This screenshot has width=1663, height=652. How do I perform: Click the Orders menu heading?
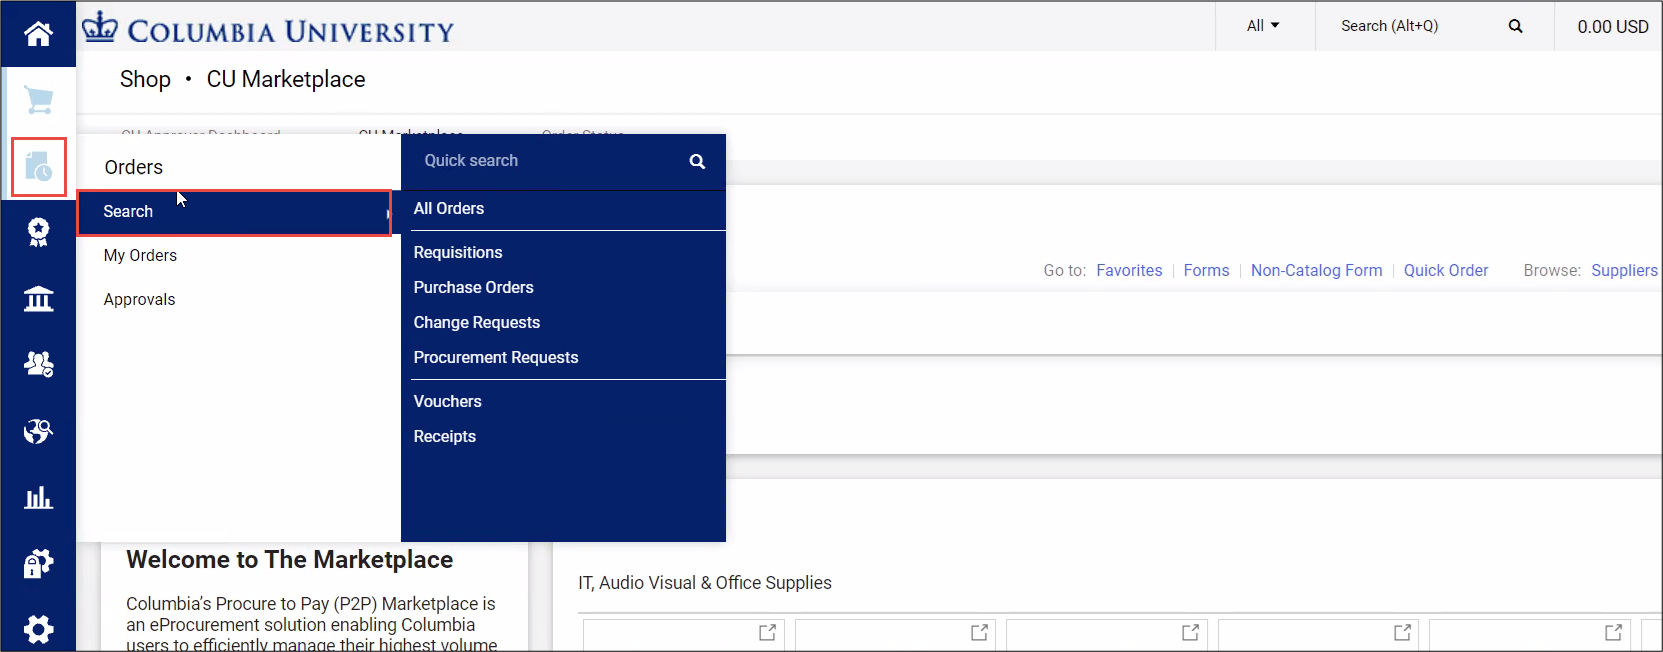[133, 167]
